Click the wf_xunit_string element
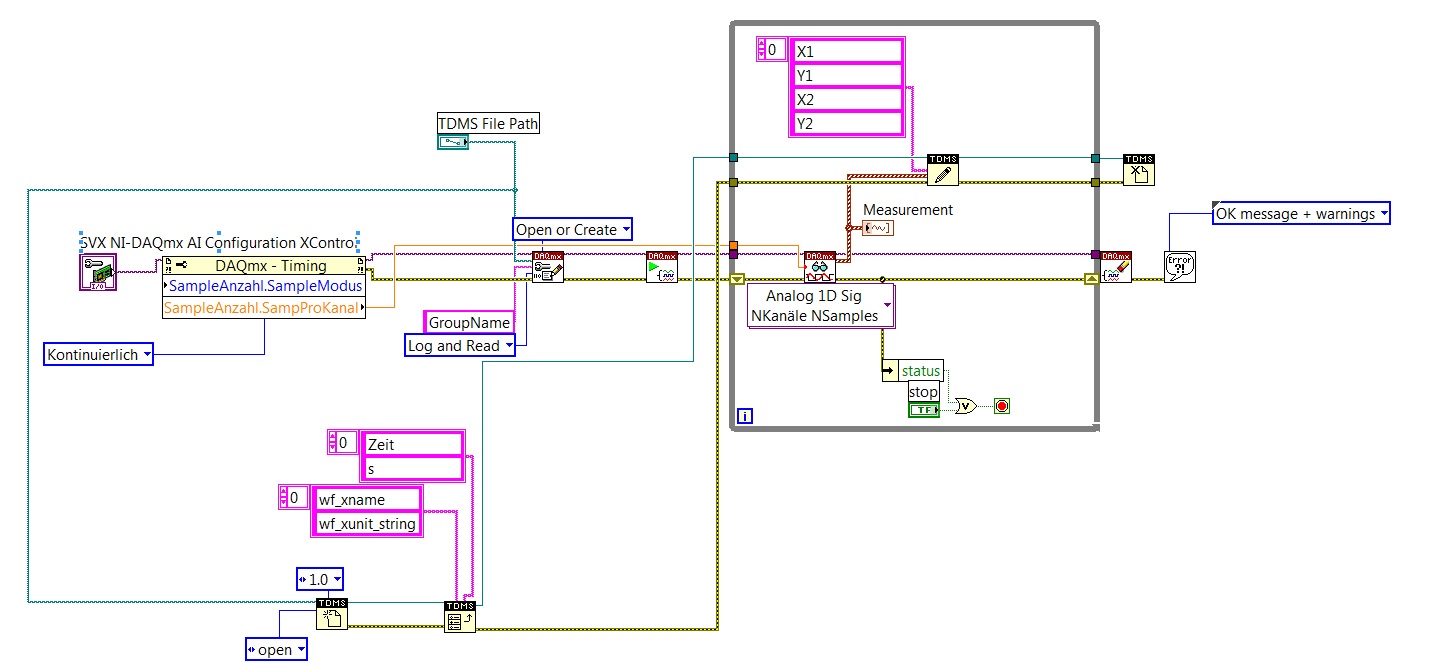Image resolution: width=1448 pixels, height=667 pixels. [367, 523]
